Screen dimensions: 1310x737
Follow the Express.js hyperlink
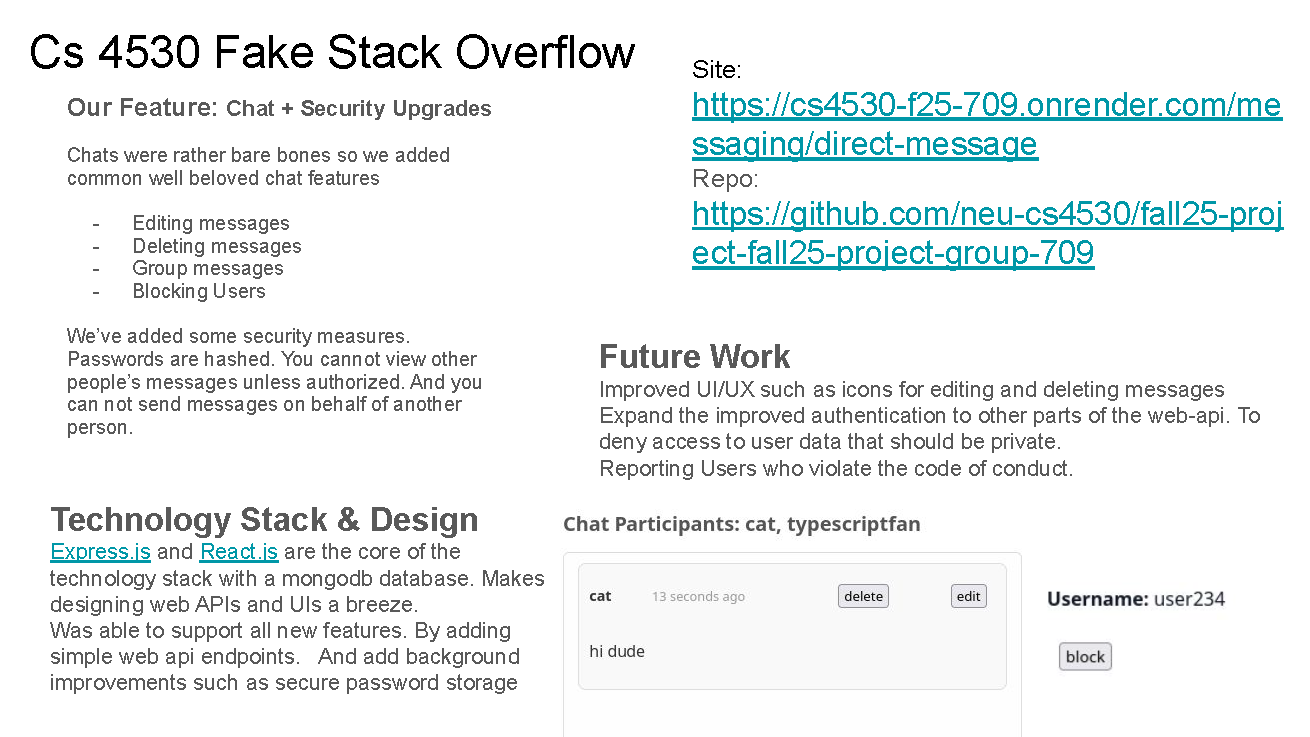tap(100, 552)
